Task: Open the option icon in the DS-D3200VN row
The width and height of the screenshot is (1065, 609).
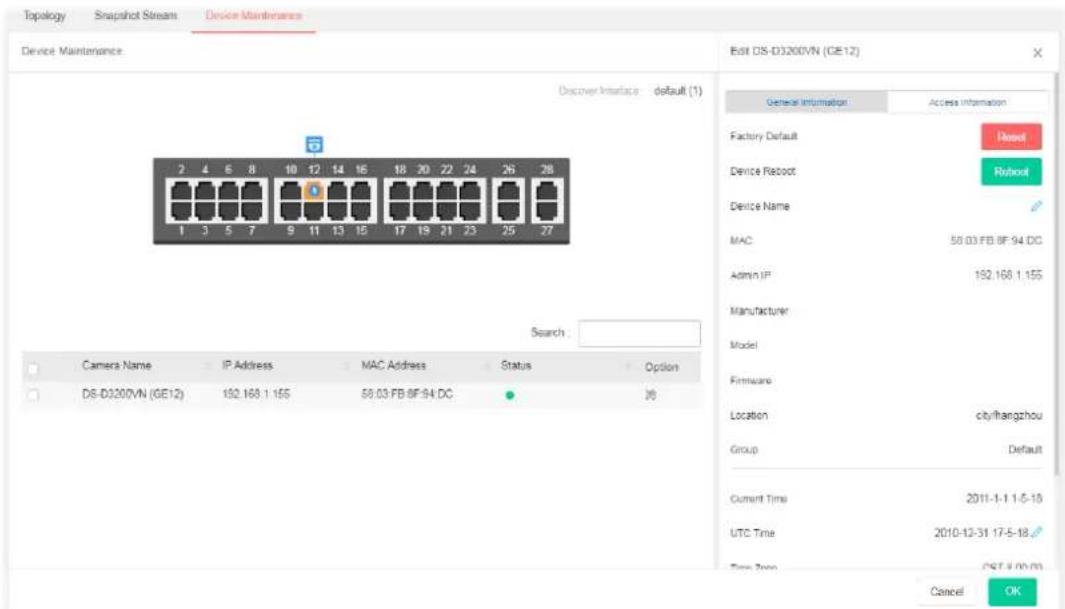Action: (x=650, y=394)
